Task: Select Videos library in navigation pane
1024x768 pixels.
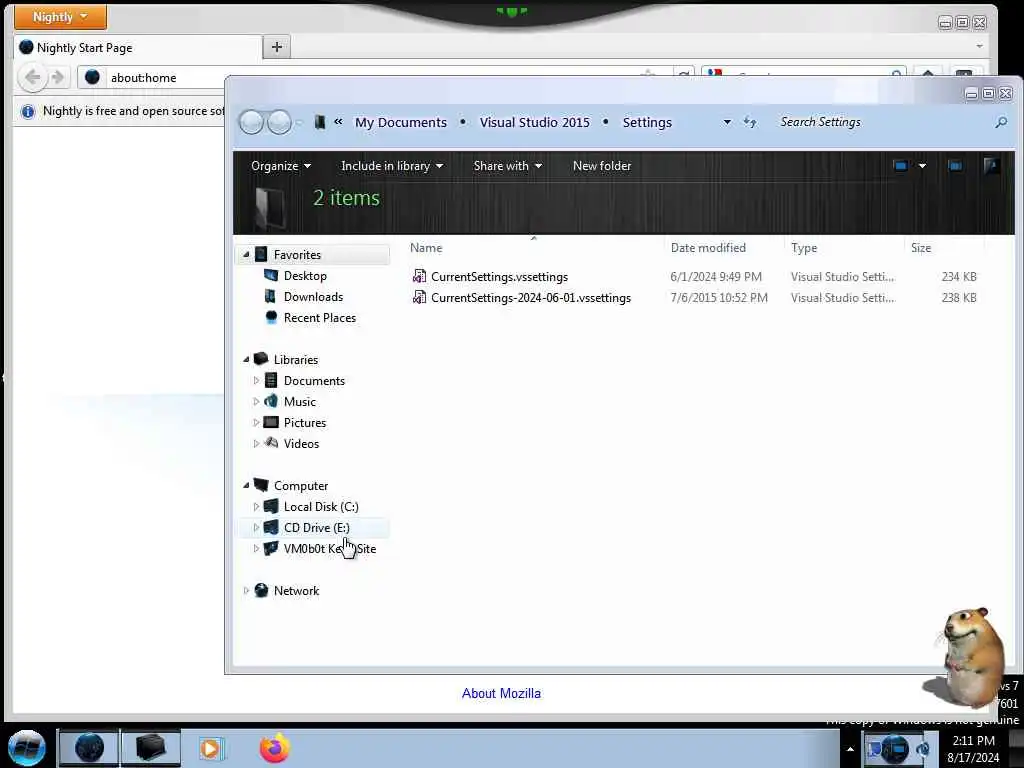Action: click(x=301, y=443)
